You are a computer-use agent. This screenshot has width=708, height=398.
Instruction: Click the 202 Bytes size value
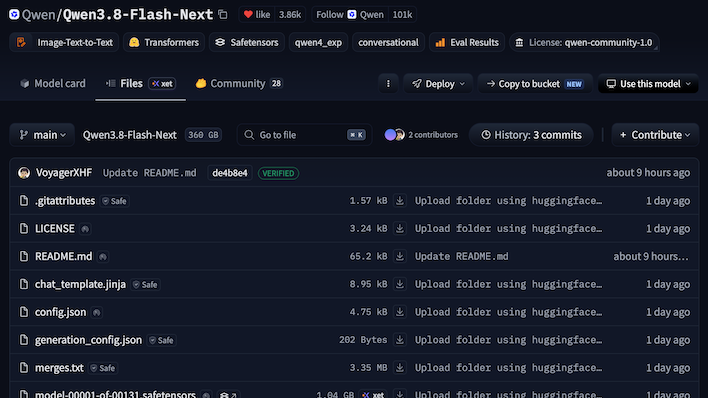363,340
